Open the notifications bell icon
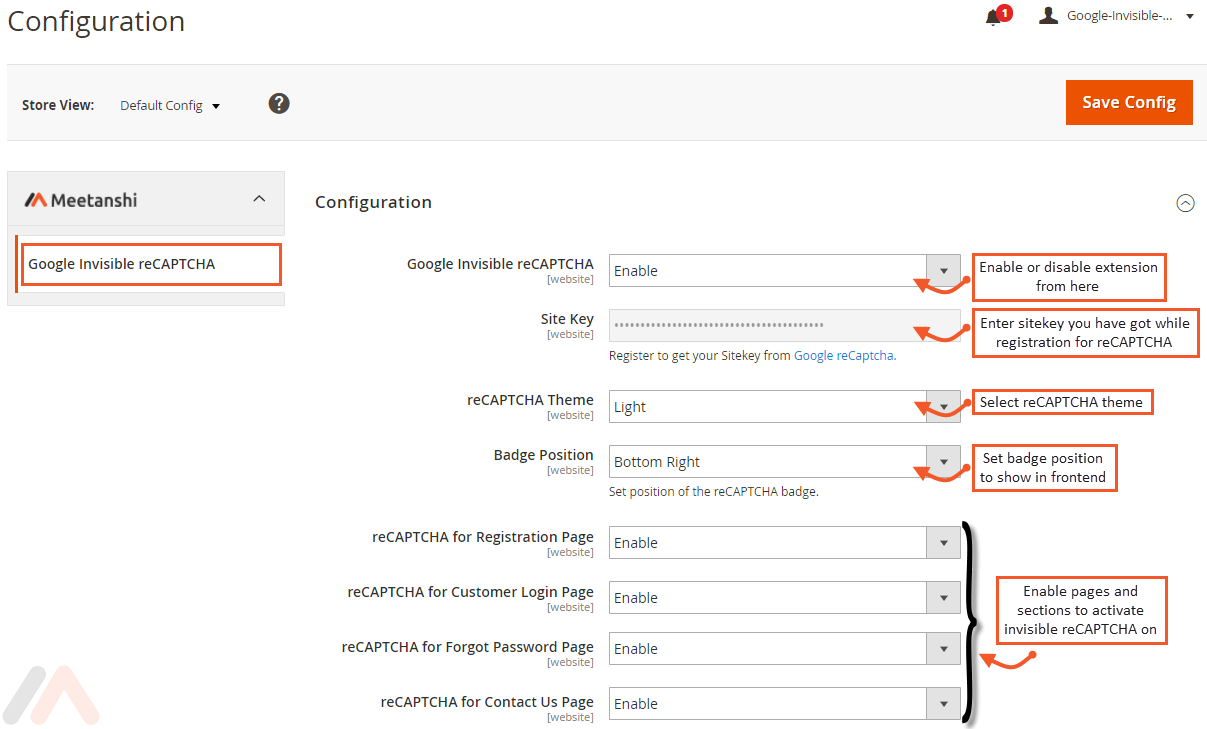This screenshot has width=1207, height=729. point(993,17)
